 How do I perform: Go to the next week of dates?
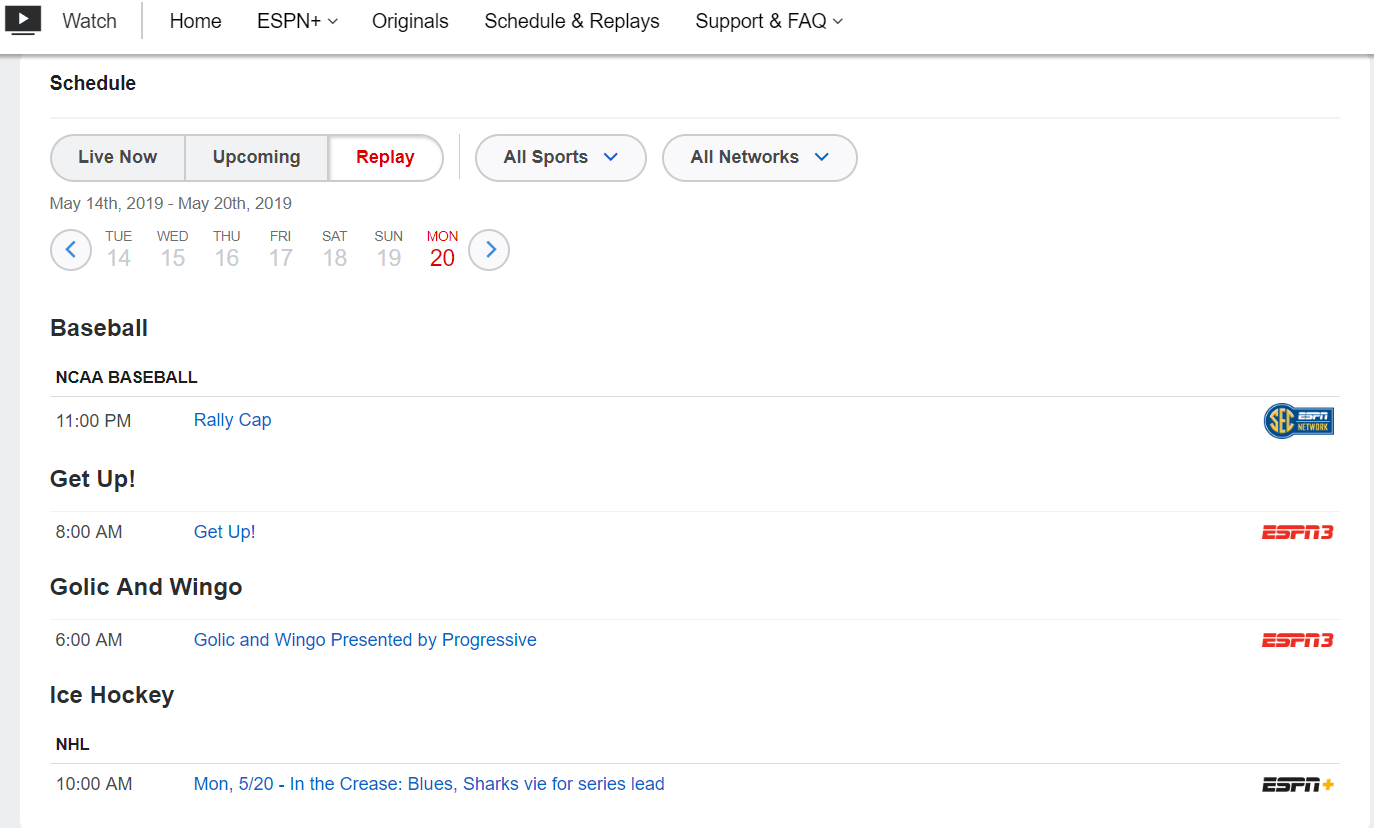click(x=489, y=250)
